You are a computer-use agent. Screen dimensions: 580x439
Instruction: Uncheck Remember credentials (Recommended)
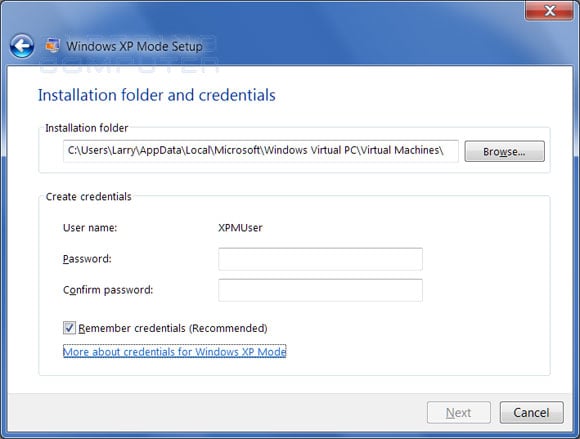point(69,328)
